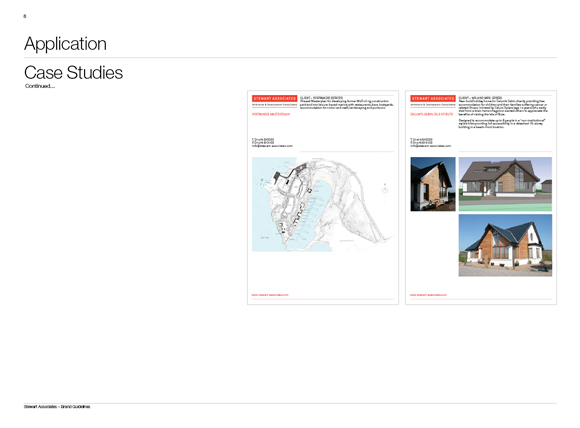580x428 pixels.
Task: Click the north compass symbol on the map
Action: pos(385,189)
